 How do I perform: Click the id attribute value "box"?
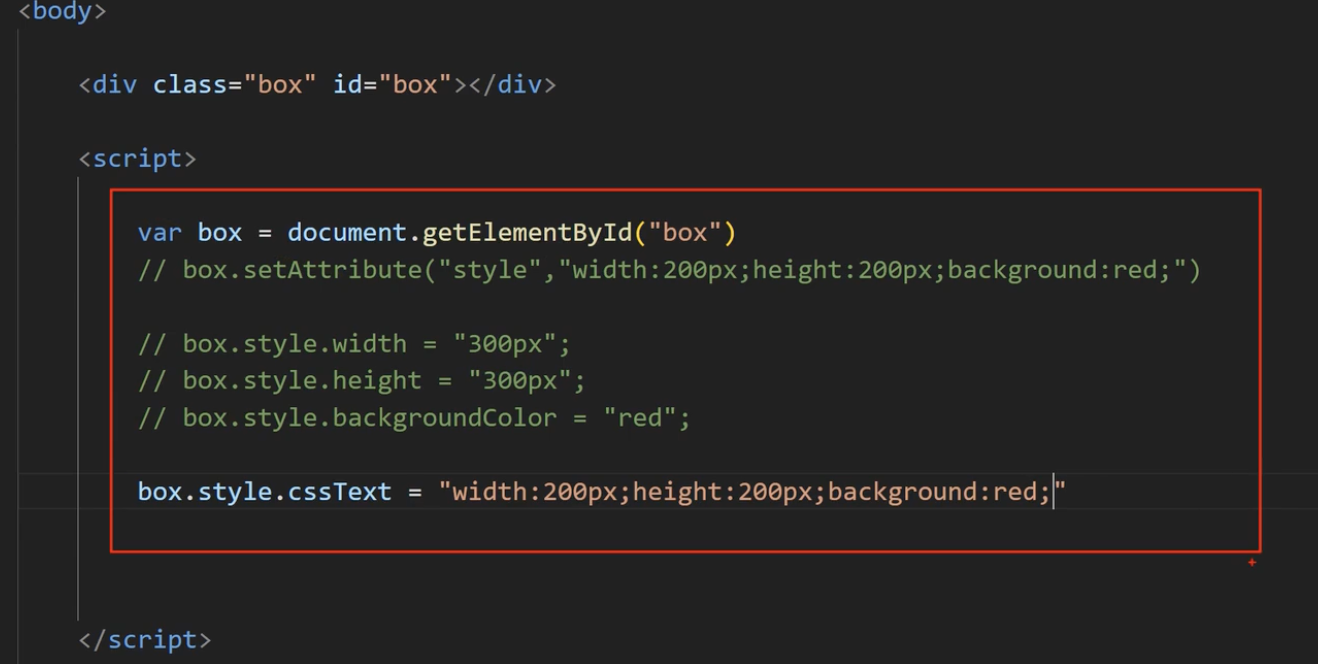pyautogui.click(x=415, y=85)
